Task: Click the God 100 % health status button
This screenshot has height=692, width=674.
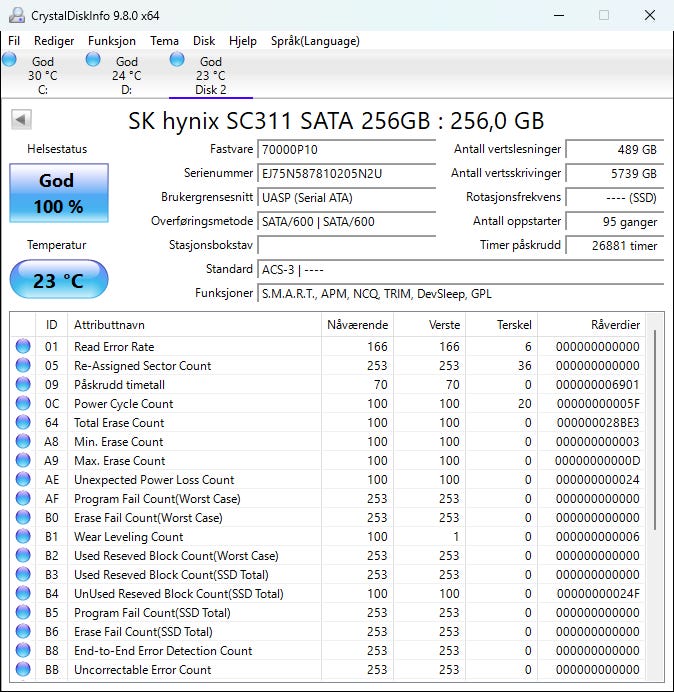Action: (x=59, y=193)
